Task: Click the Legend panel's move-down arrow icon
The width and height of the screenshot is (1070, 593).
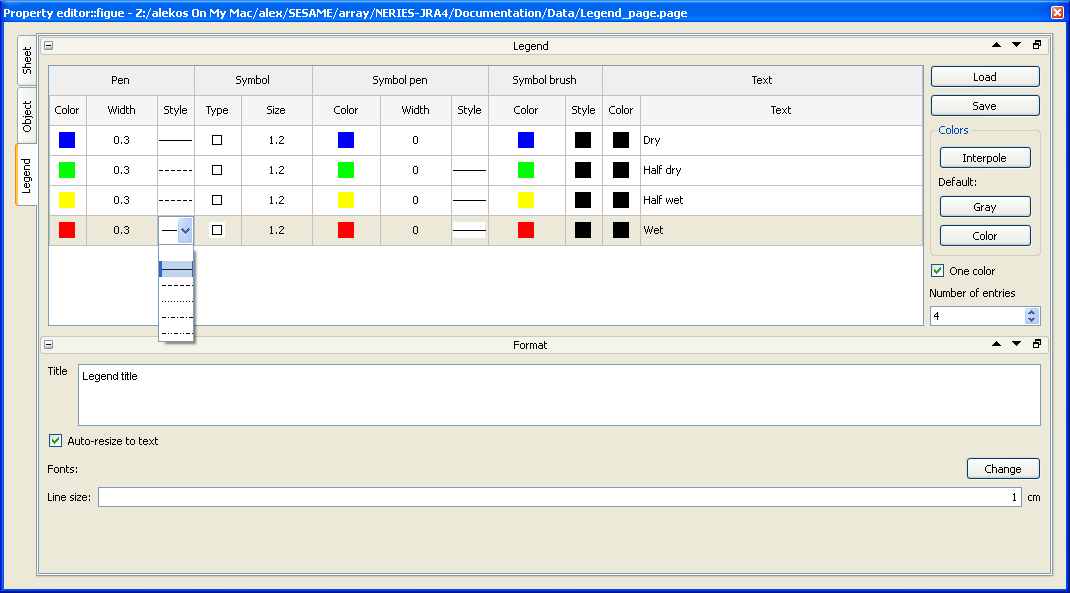Action: (1016, 45)
